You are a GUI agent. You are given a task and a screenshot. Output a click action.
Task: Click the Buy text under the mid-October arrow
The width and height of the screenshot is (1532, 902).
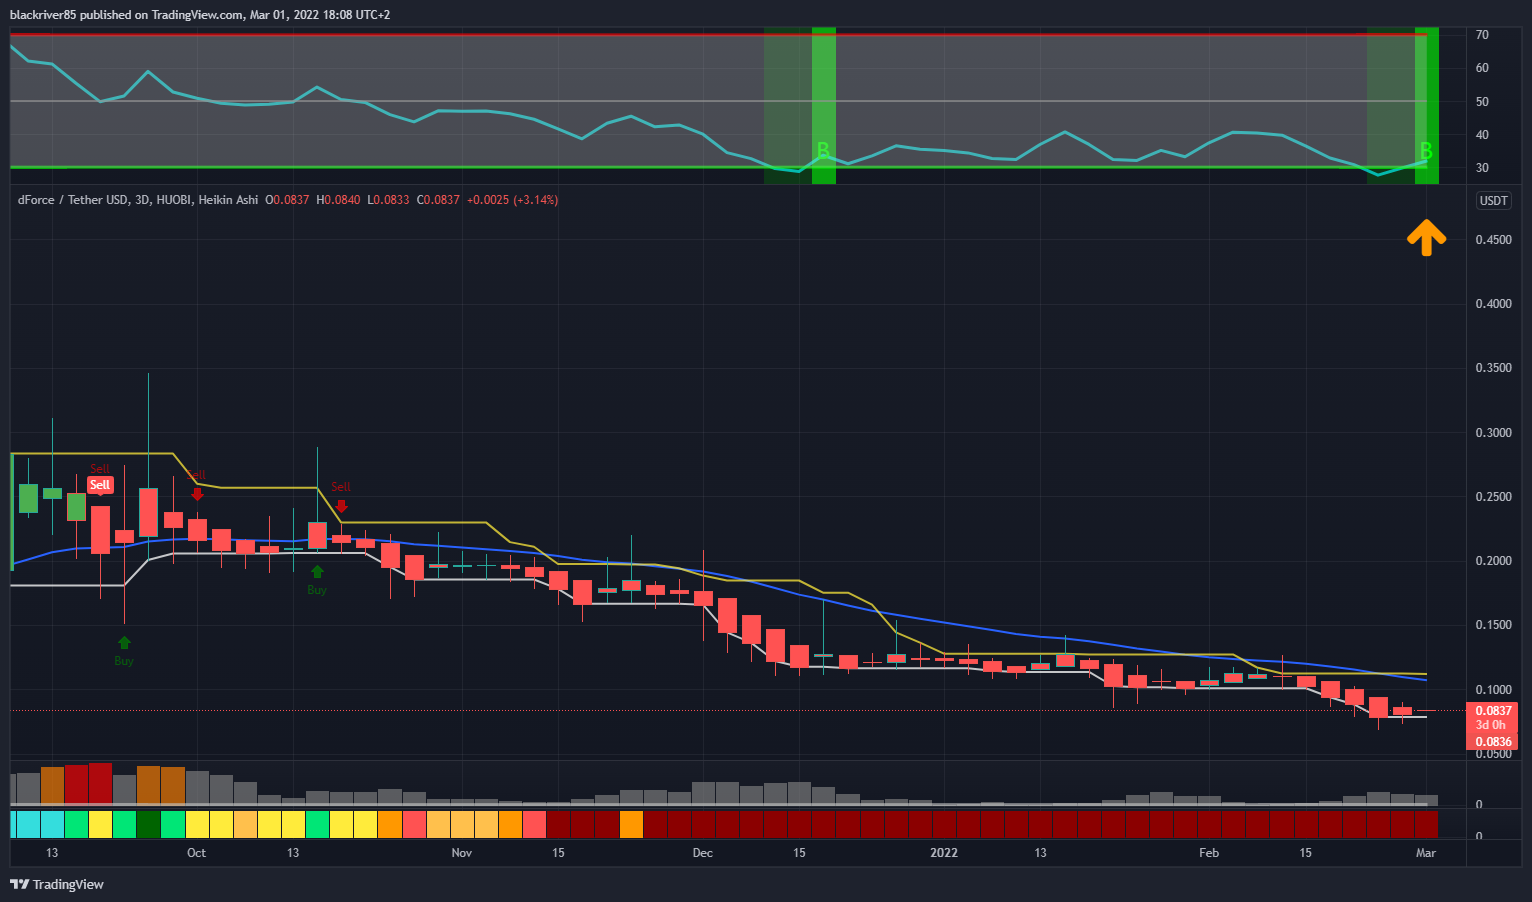(317, 590)
